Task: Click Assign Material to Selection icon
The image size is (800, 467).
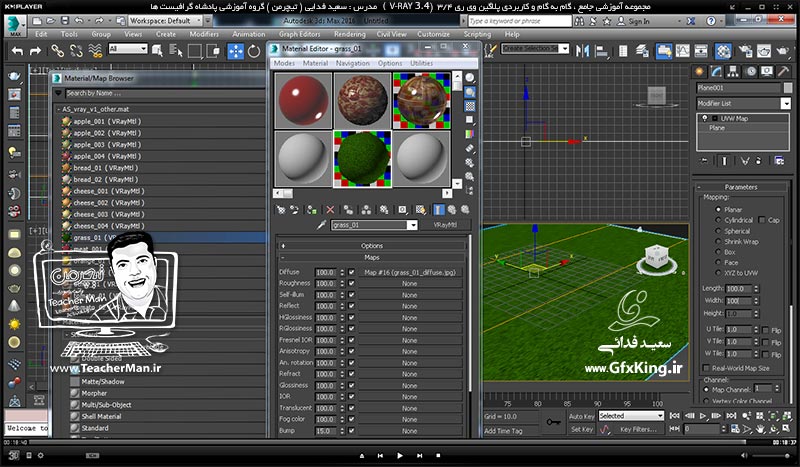Action: pos(312,210)
